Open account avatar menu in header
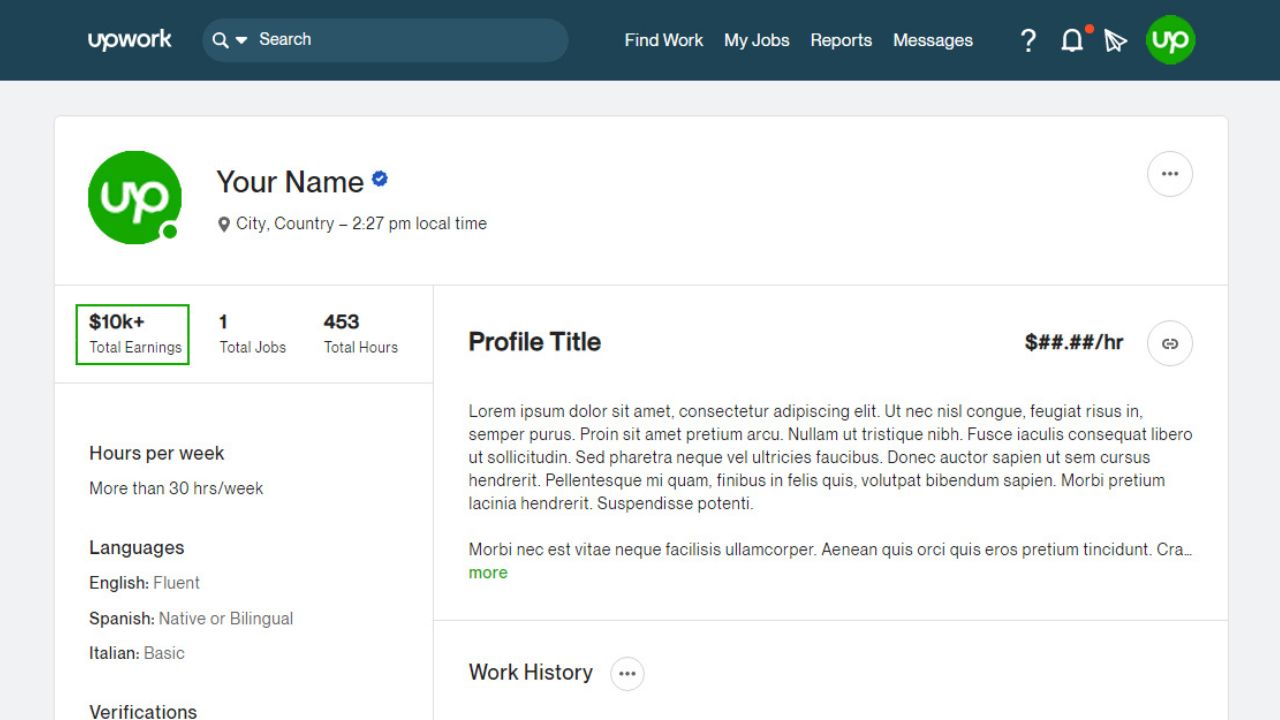This screenshot has width=1280, height=720. tap(1170, 40)
